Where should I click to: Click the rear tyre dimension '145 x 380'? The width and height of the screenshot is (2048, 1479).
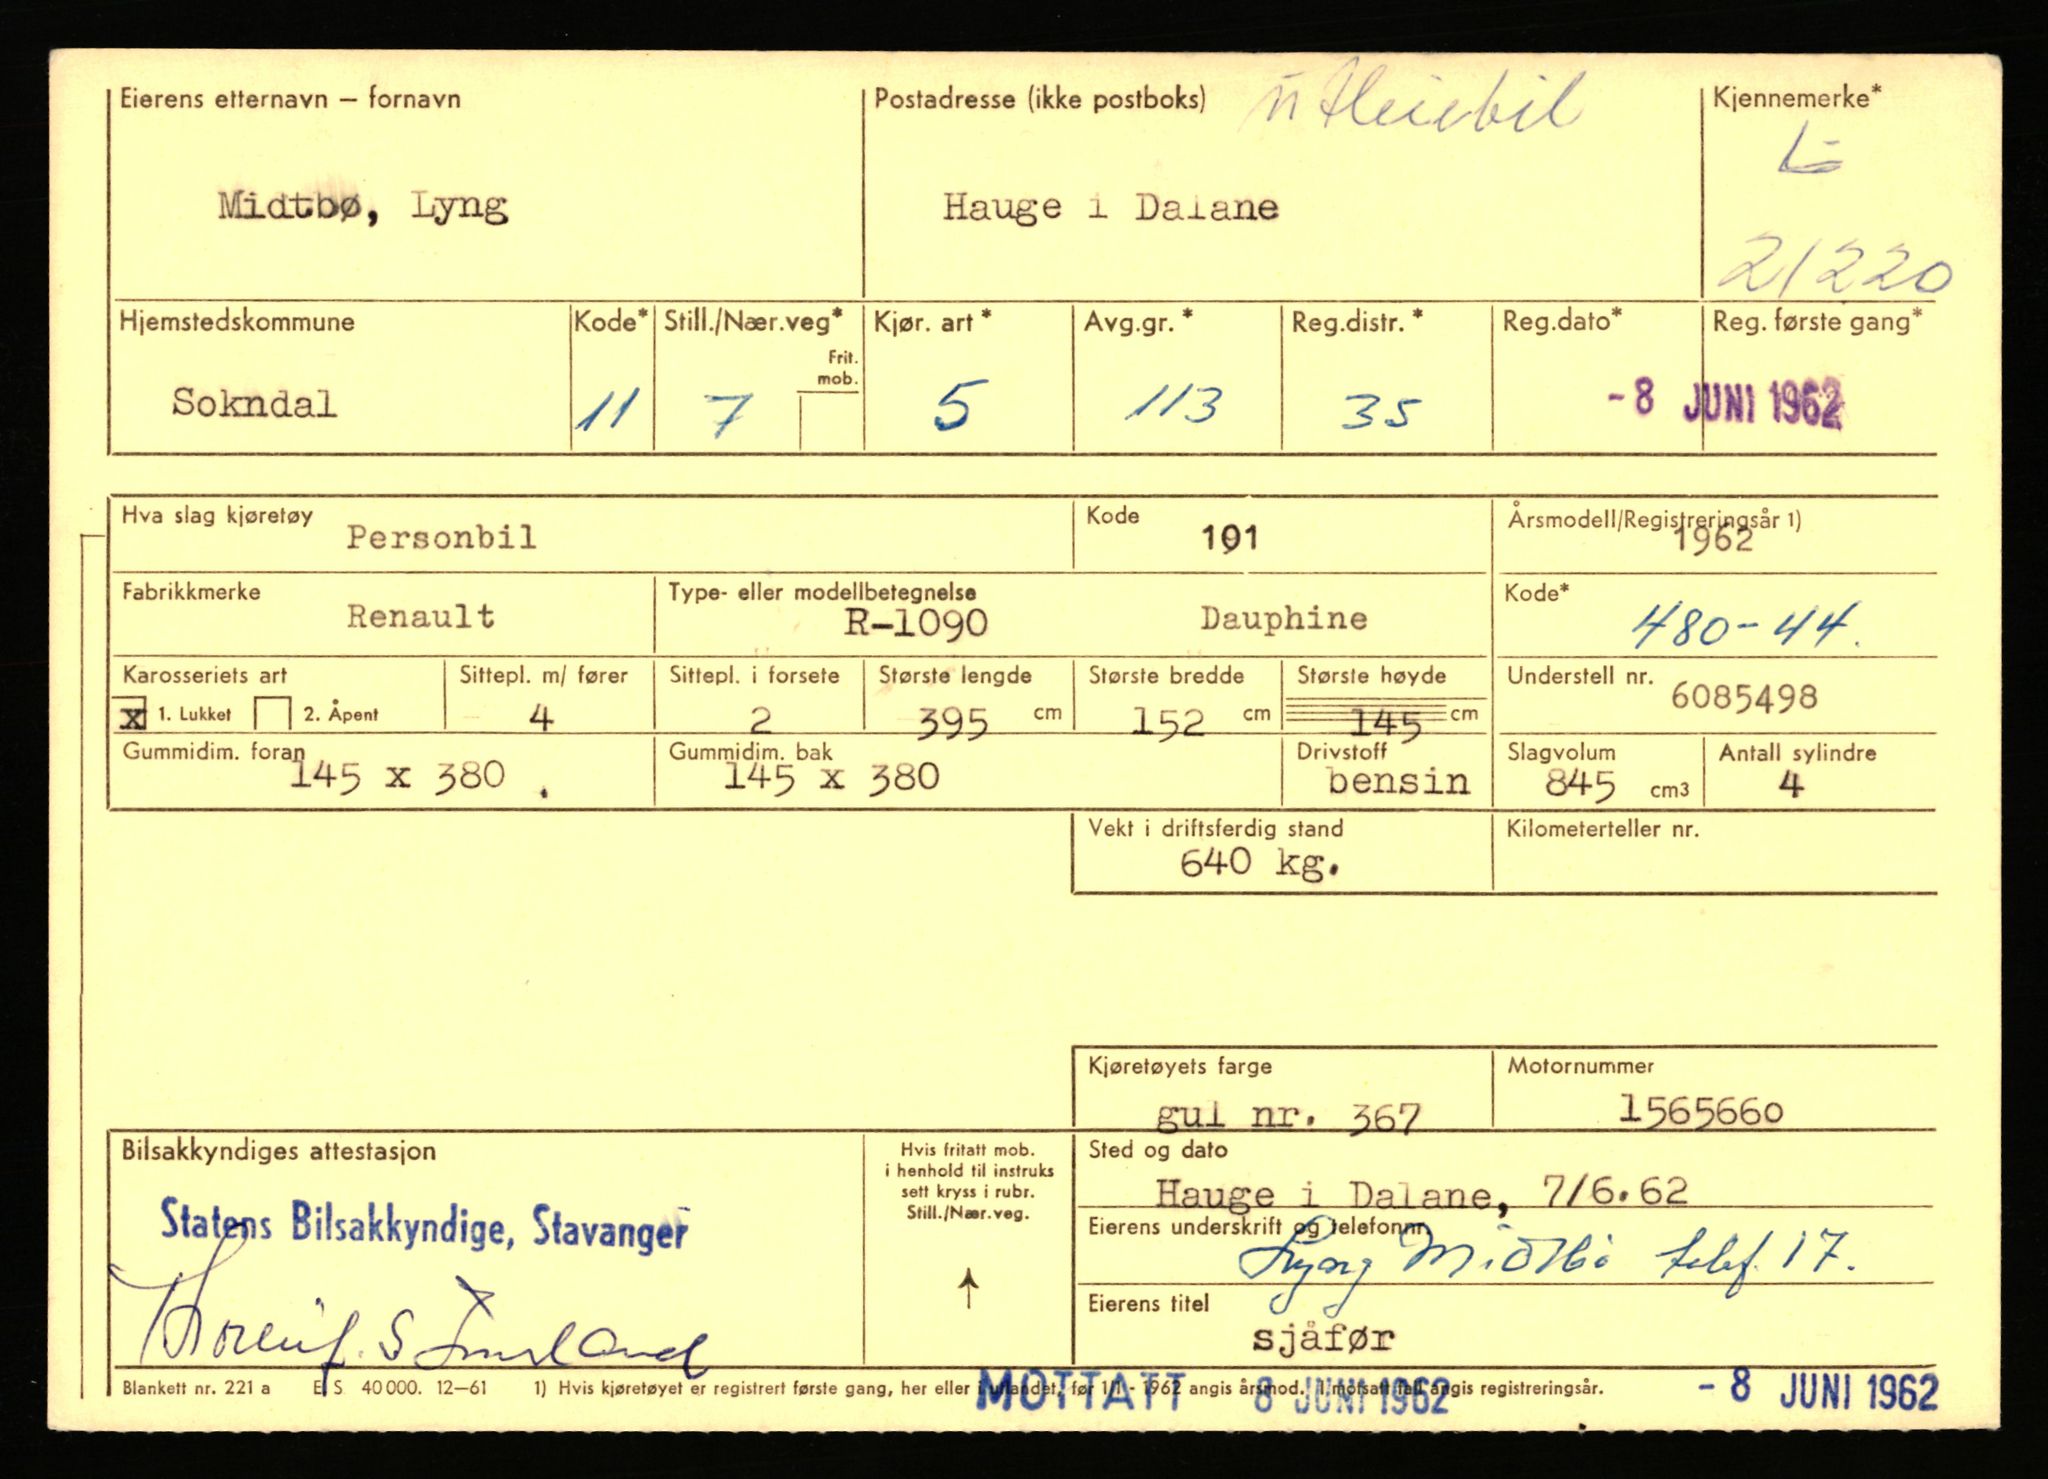click(831, 777)
